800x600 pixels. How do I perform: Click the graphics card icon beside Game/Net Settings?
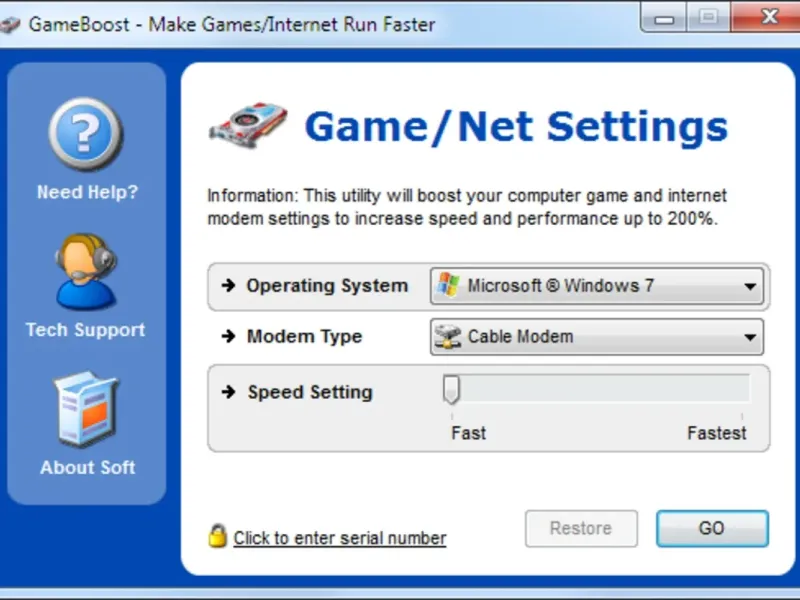coord(248,126)
